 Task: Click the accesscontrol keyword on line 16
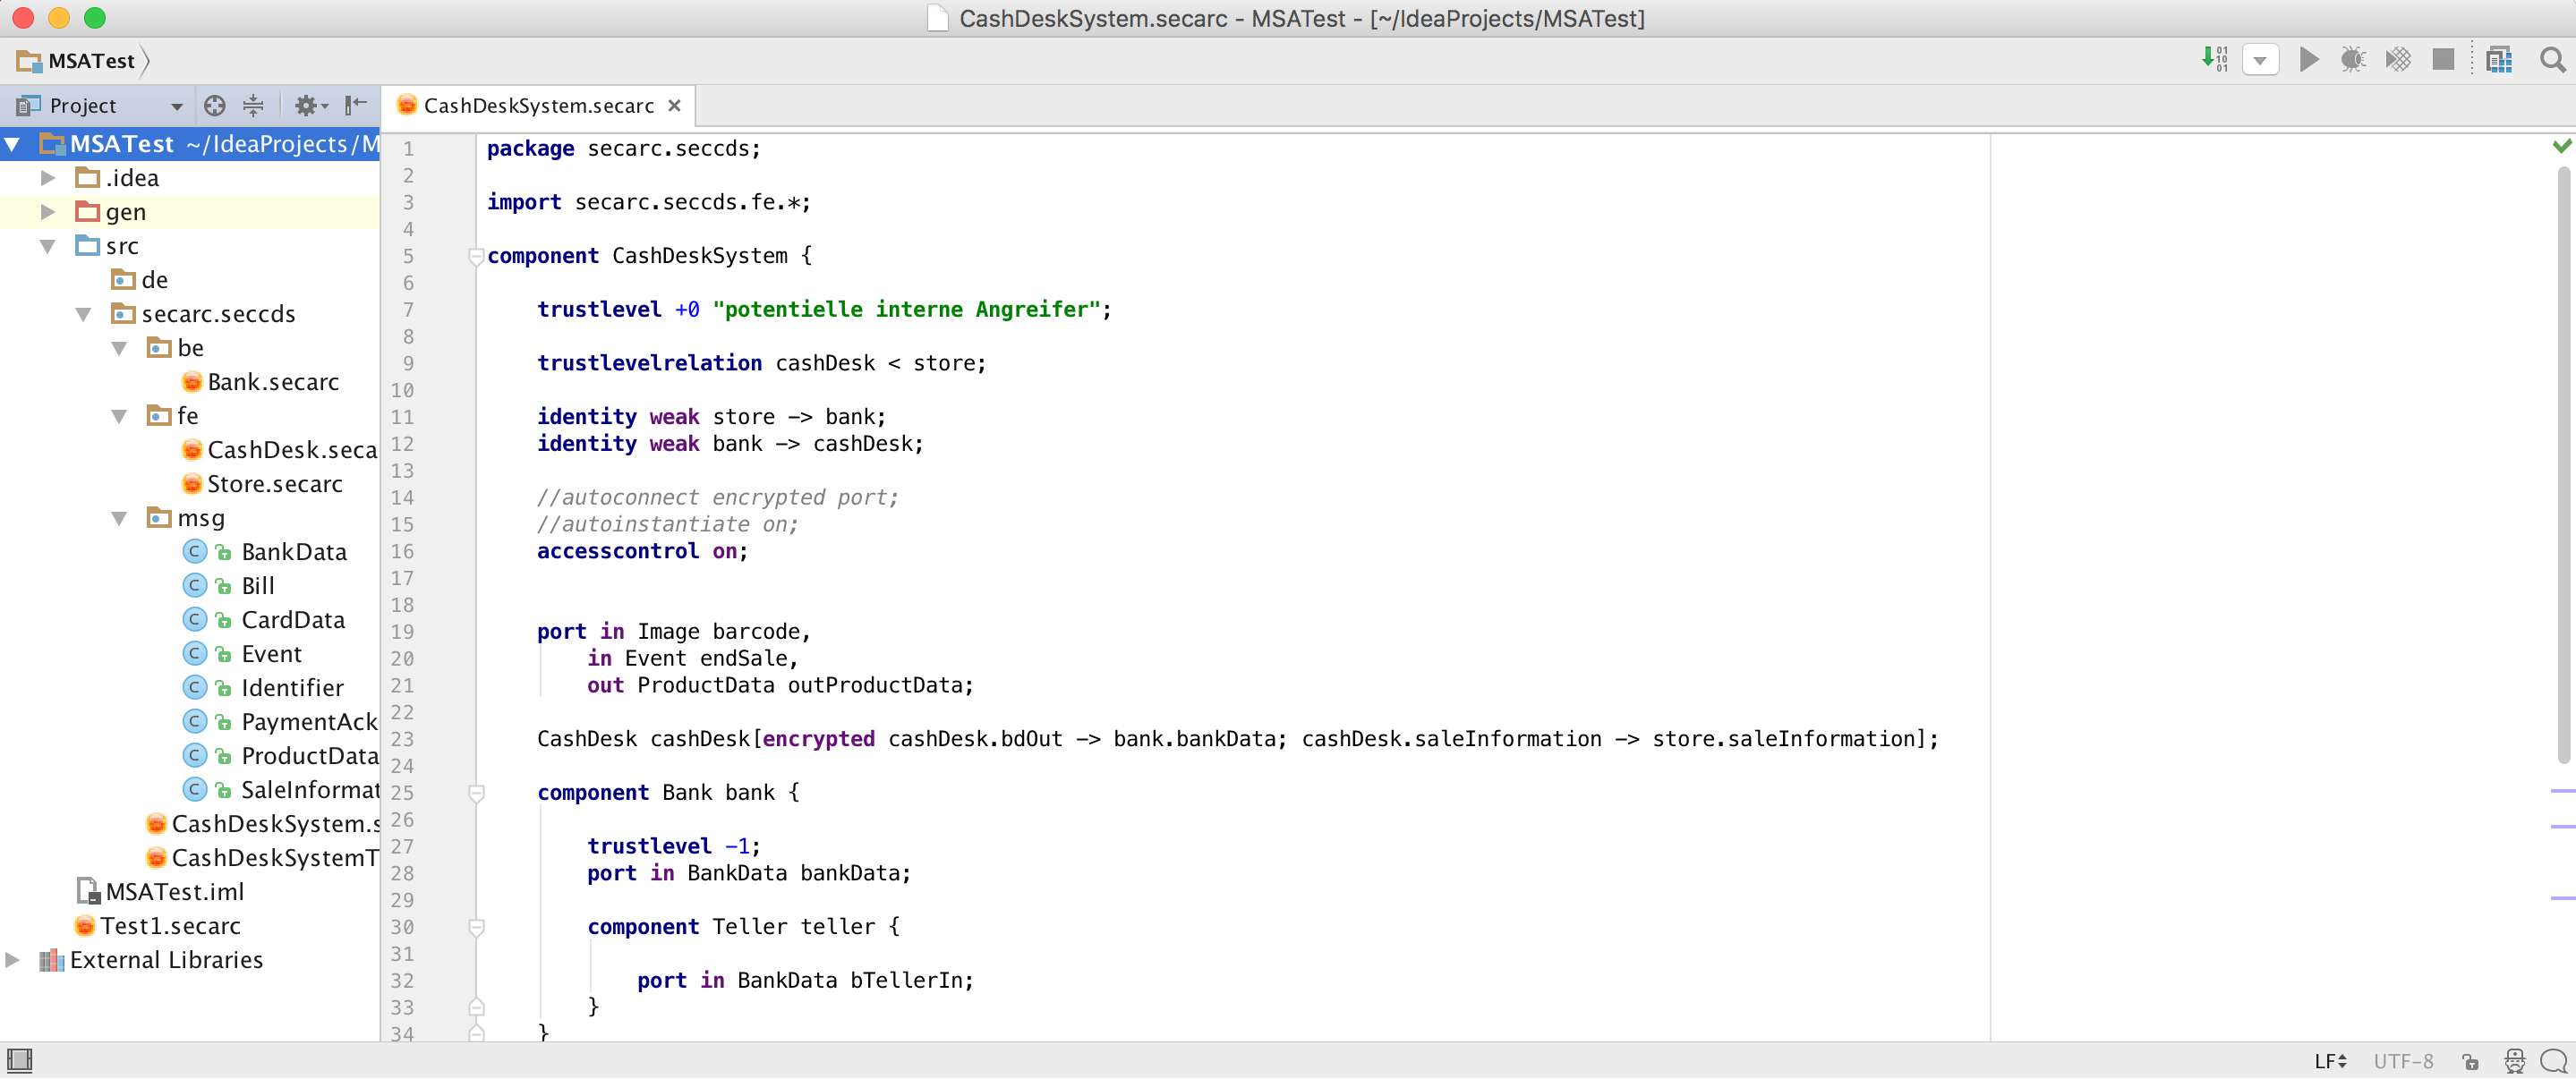pos(617,551)
